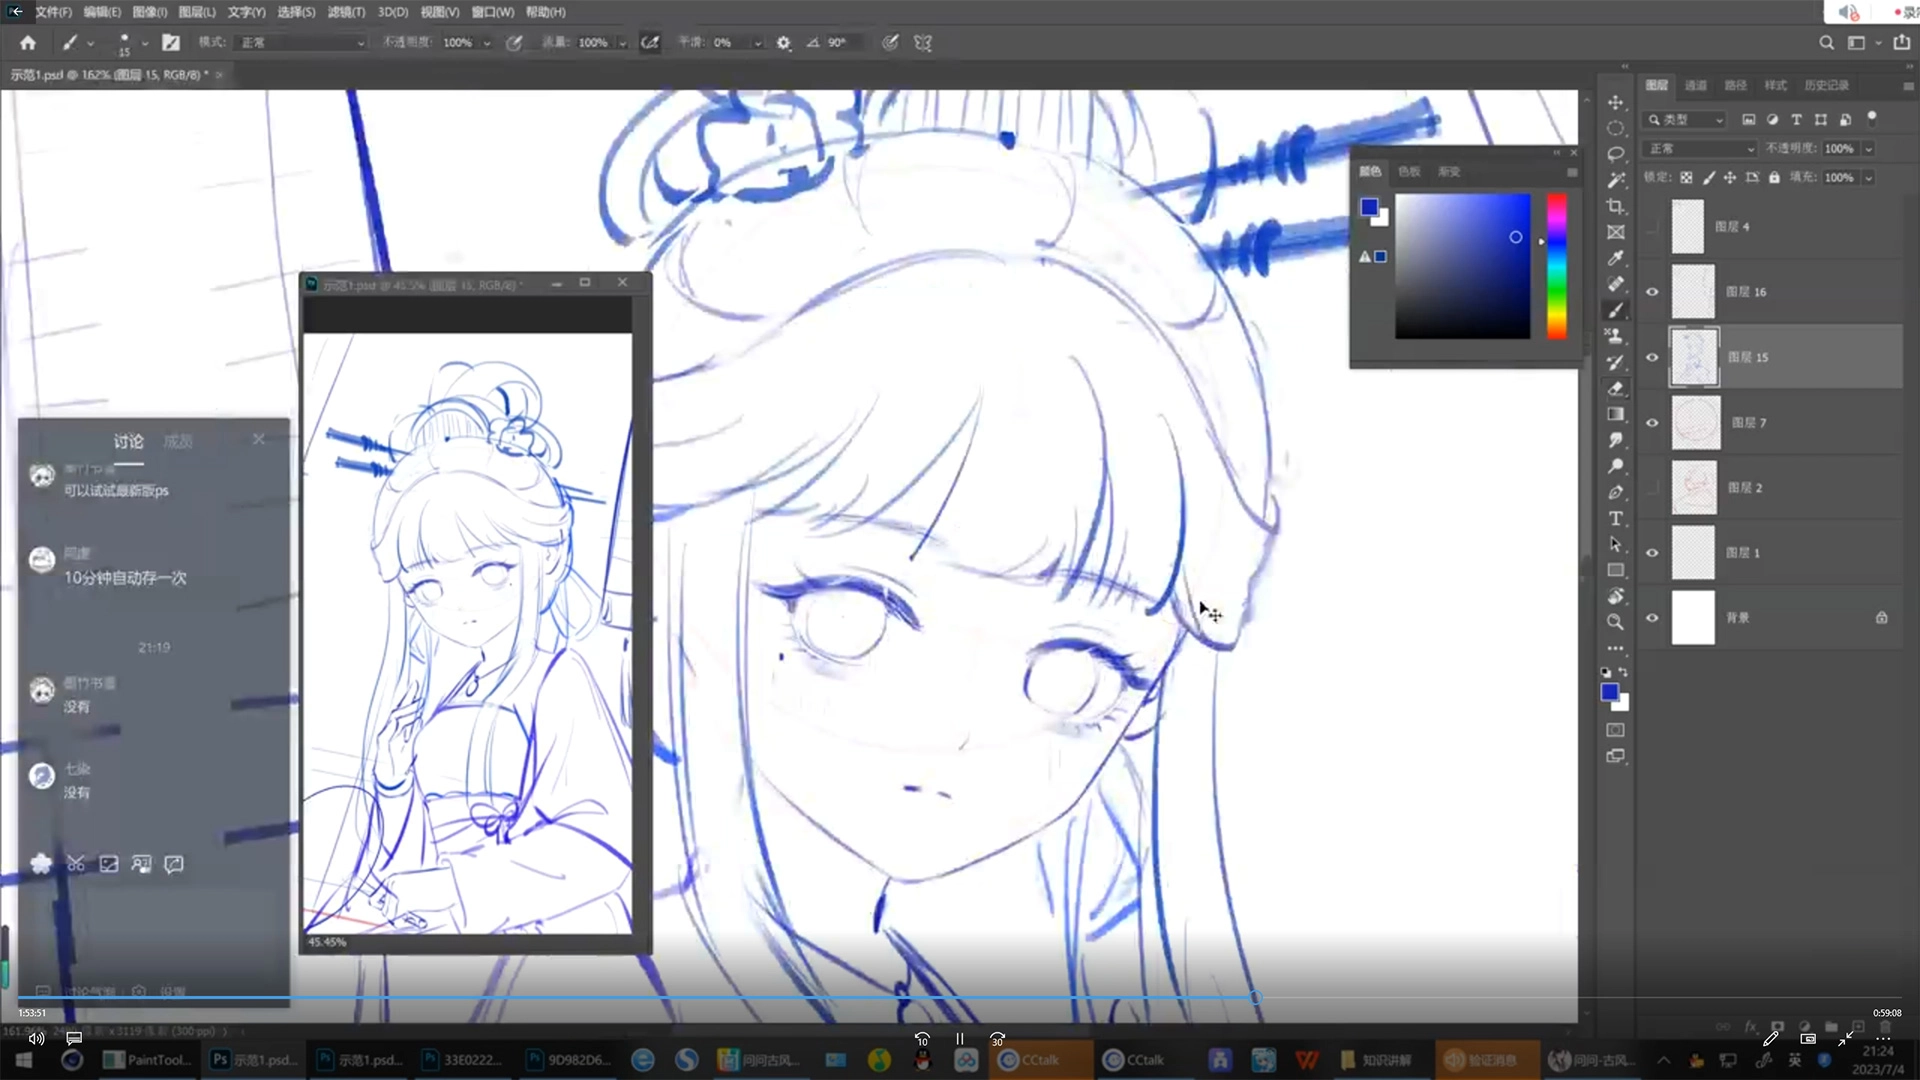1920x1080 pixels.
Task: Switch to the 历史记录 tab
Action: [x=1826, y=85]
